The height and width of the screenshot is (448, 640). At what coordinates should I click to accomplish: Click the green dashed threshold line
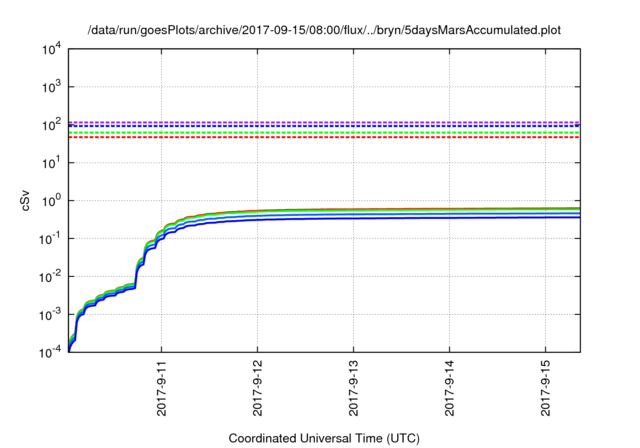pos(324,133)
